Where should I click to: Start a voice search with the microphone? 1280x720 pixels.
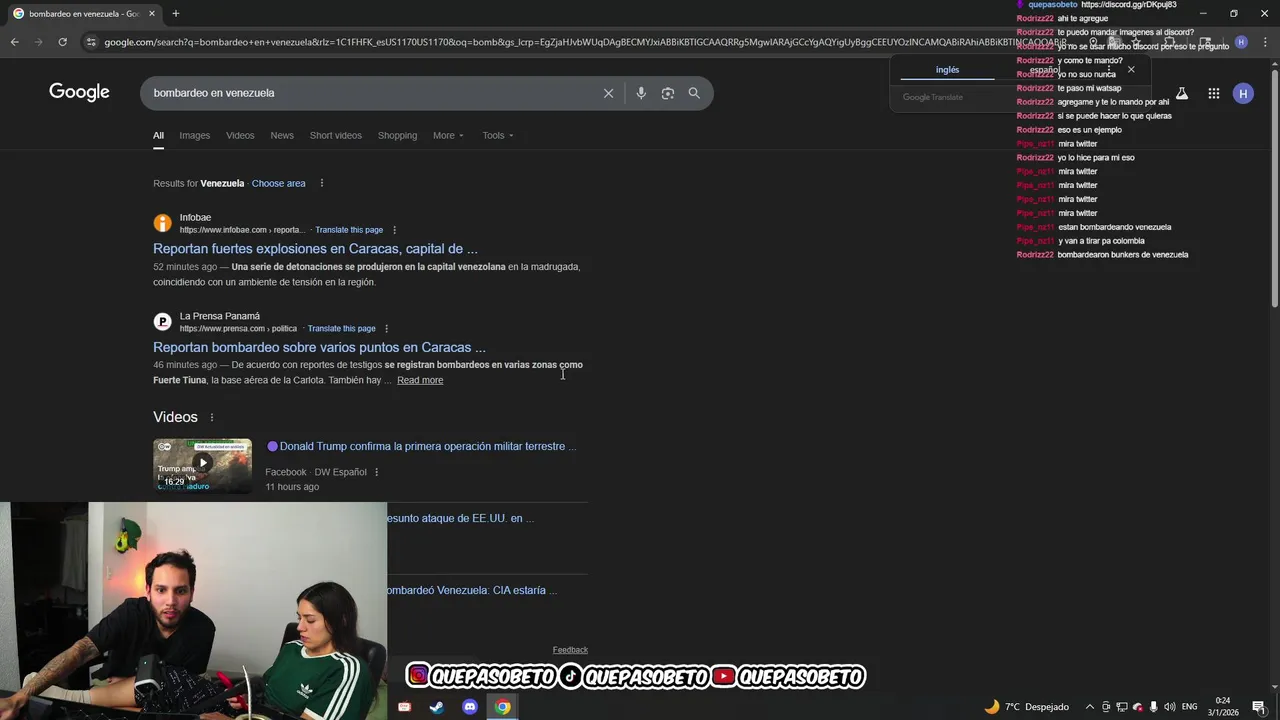click(641, 93)
